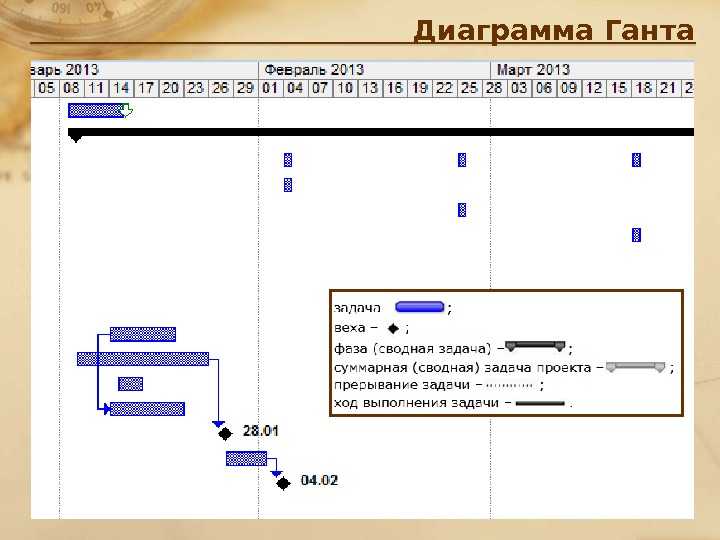
Task: Click day cell '22' in timeline header
Action: [x=444, y=88]
